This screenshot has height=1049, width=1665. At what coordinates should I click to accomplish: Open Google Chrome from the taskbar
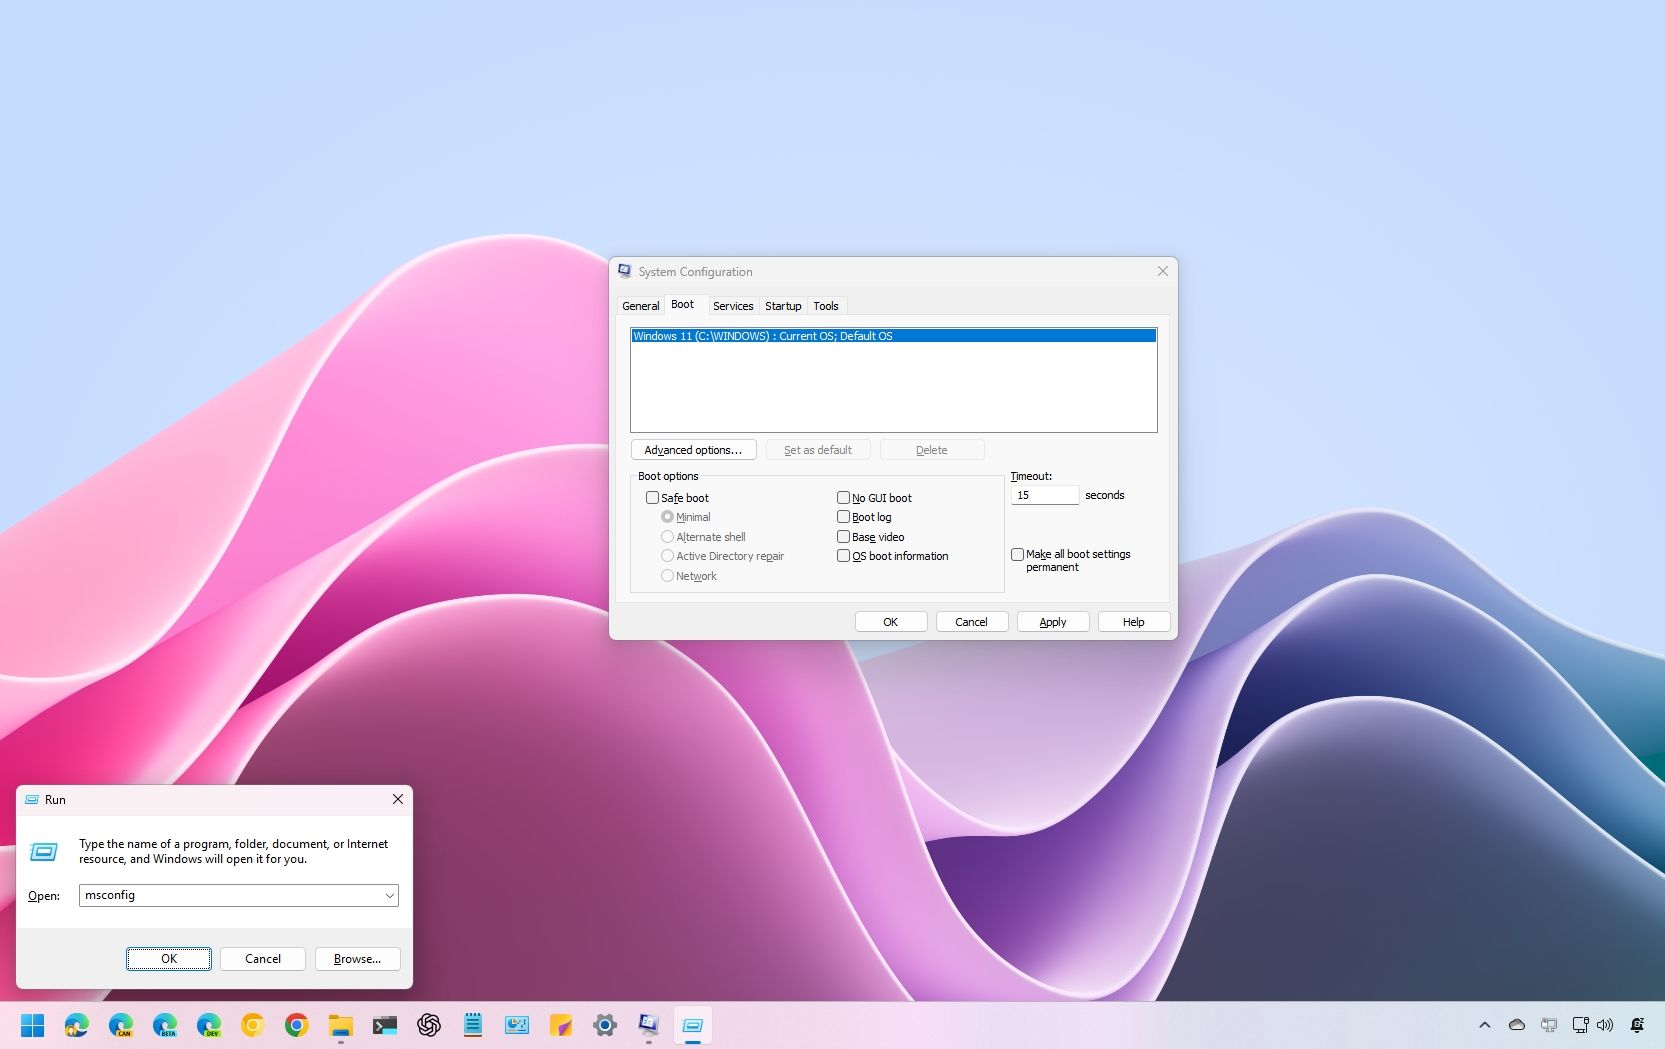[296, 1025]
